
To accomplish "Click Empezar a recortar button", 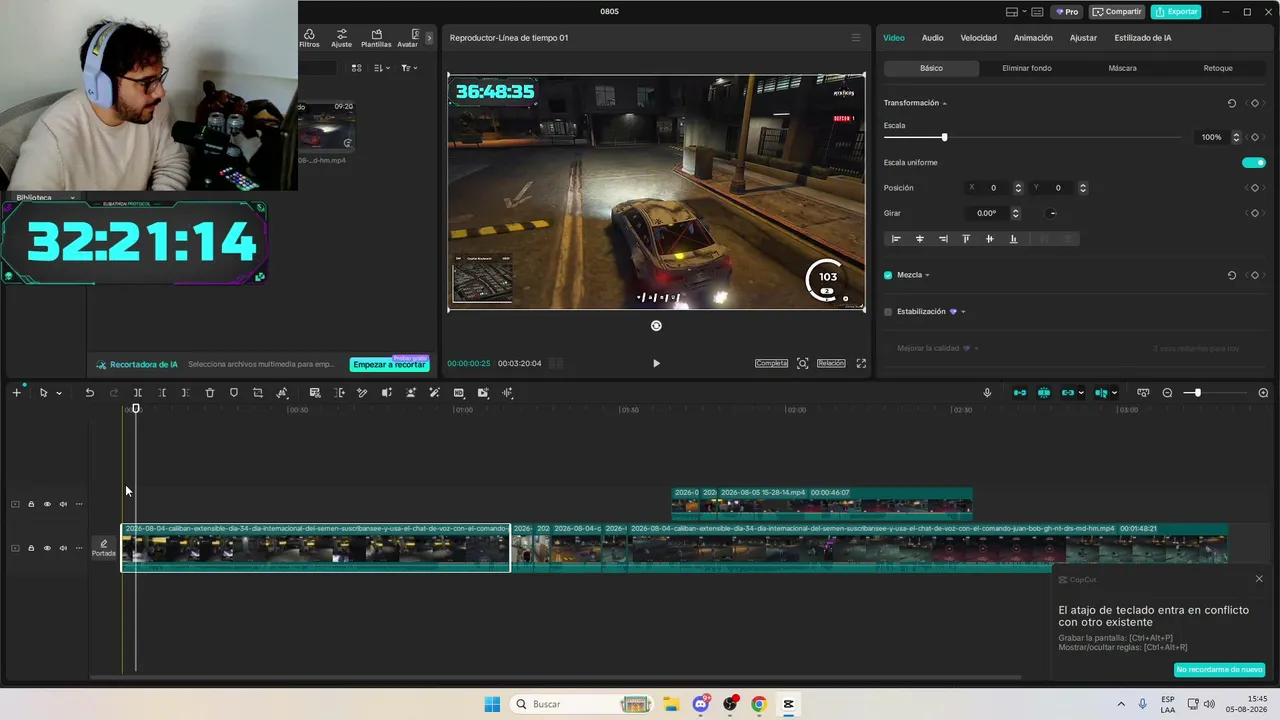I will (x=389, y=365).
